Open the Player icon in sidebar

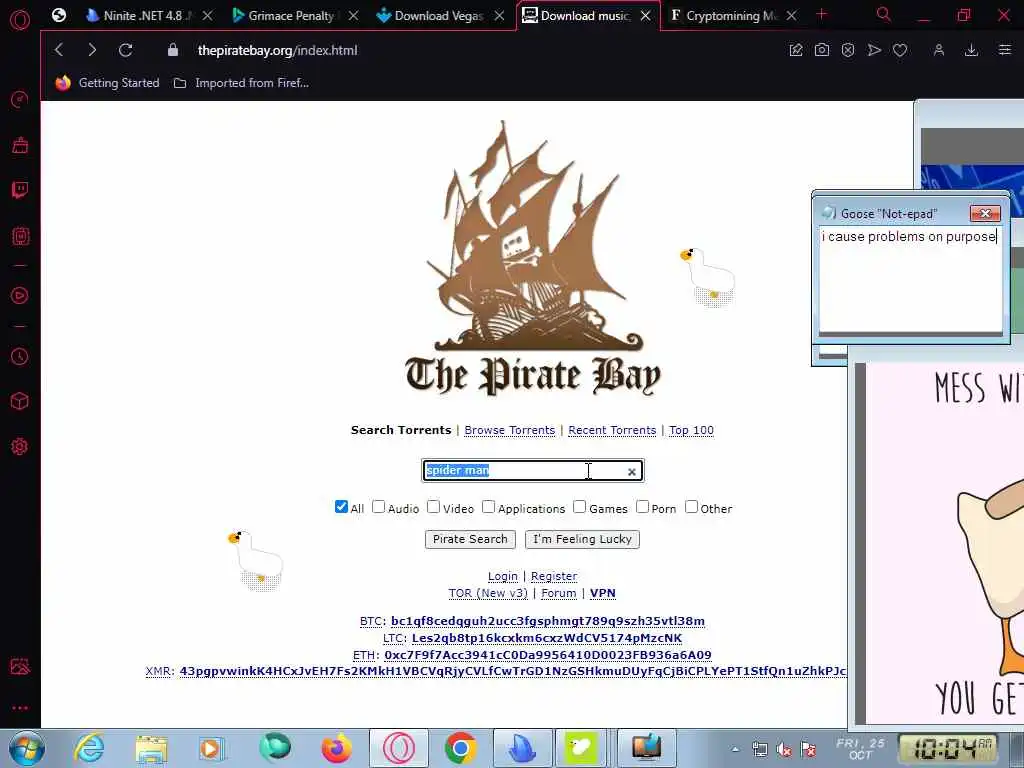click(x=20, y=295)
